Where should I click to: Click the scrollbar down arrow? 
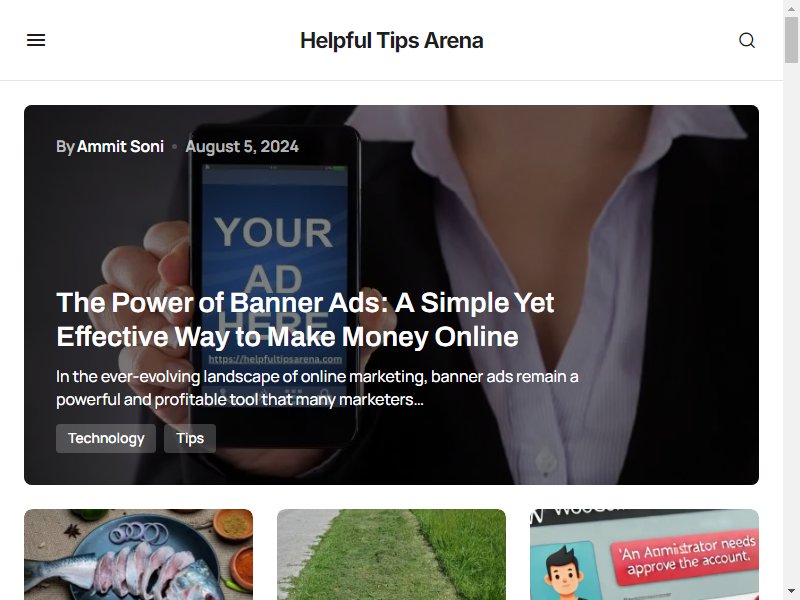tap(791, 592)
